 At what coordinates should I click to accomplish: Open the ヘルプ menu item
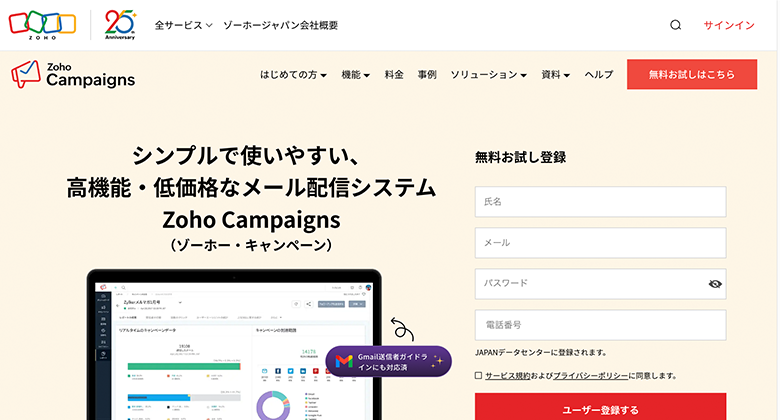pos(599,75)
